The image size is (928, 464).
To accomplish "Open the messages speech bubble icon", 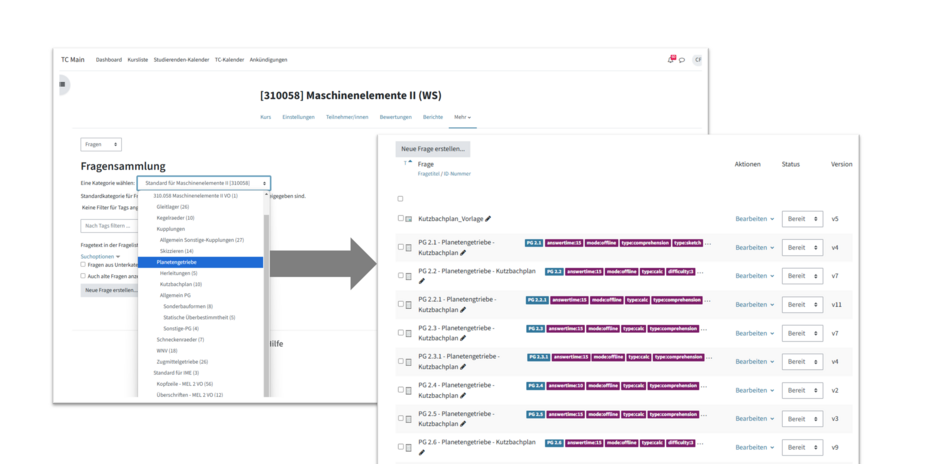I will click(x=682, y=60).
